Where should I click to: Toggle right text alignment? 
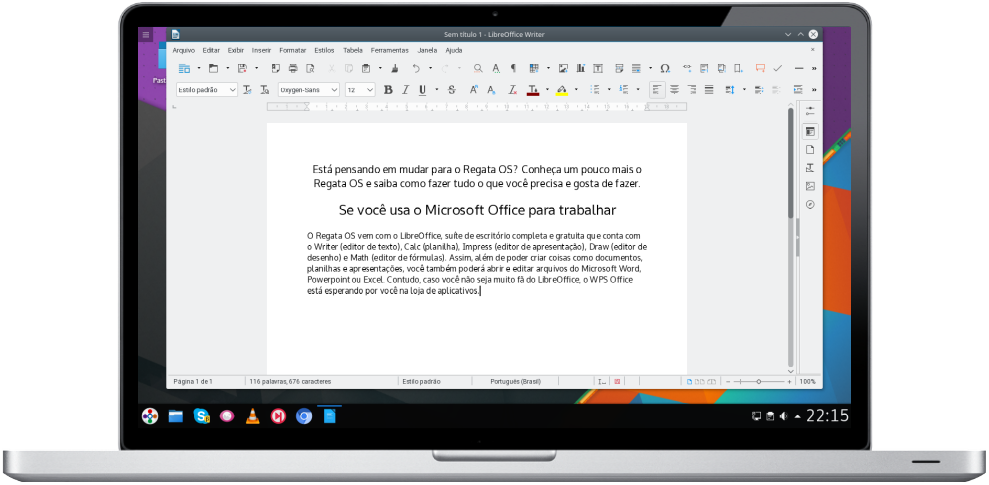tap(692, 90)
